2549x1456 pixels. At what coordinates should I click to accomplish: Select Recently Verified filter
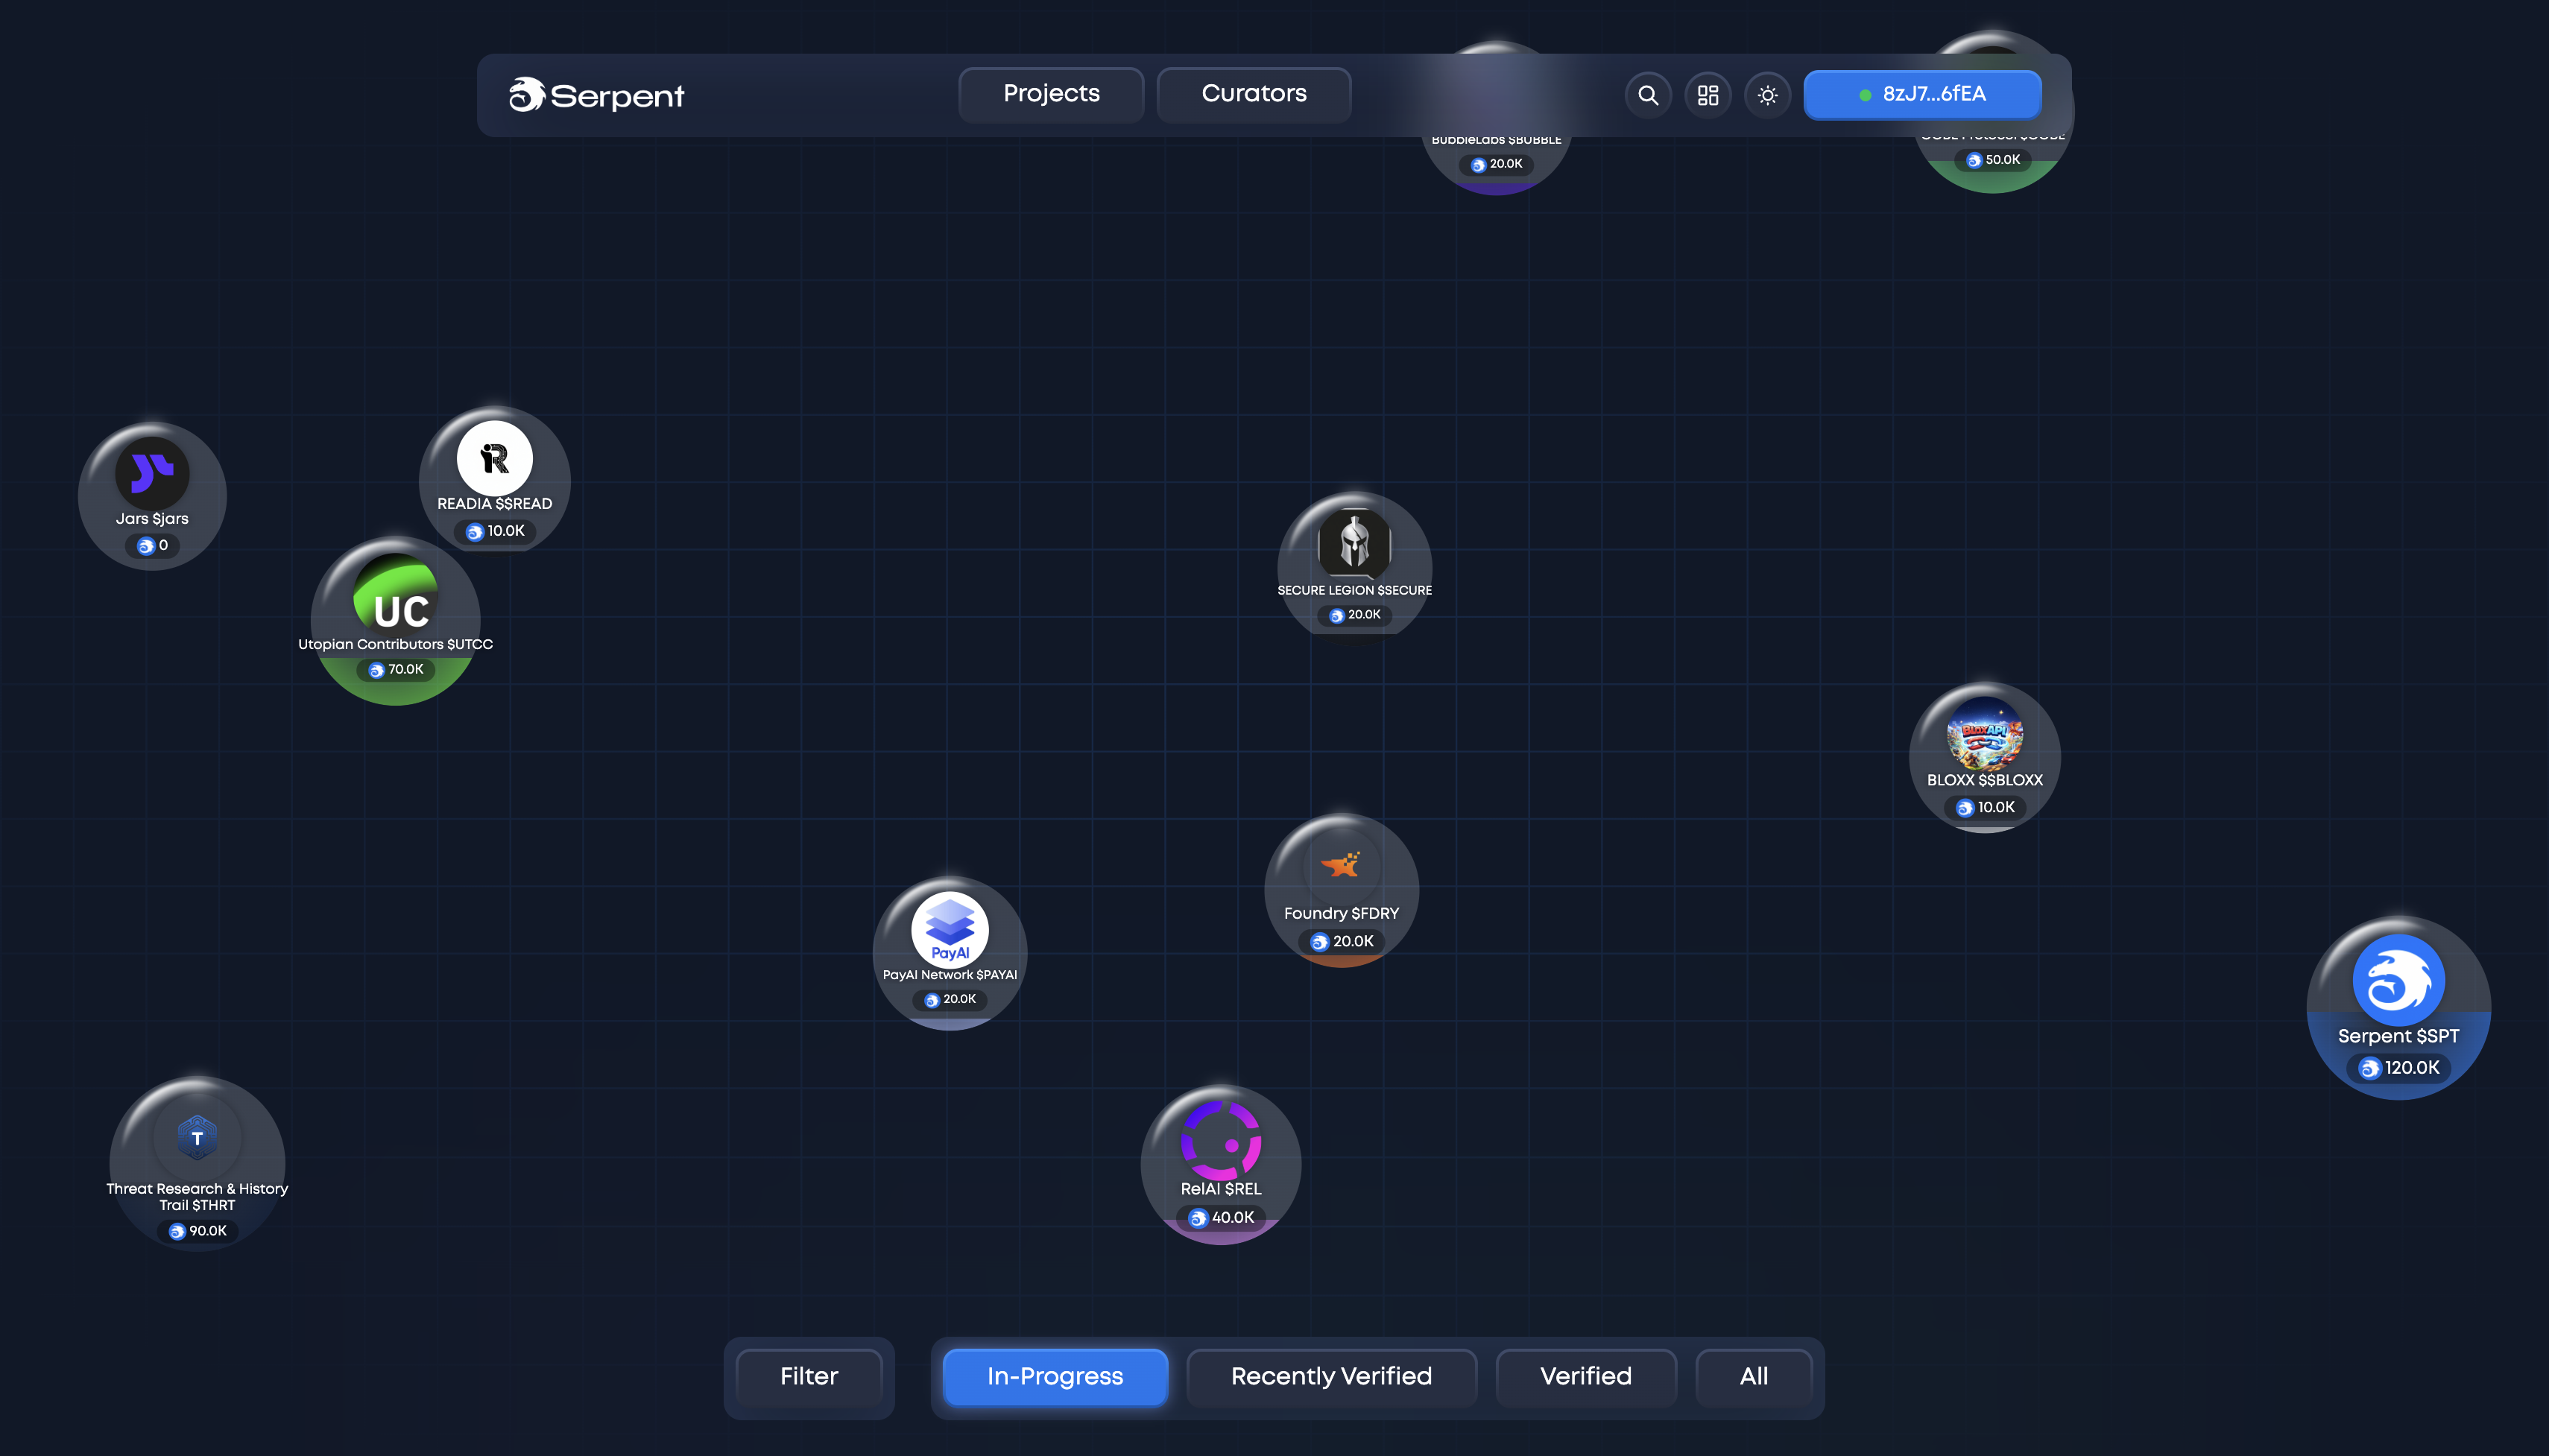1331,1377
